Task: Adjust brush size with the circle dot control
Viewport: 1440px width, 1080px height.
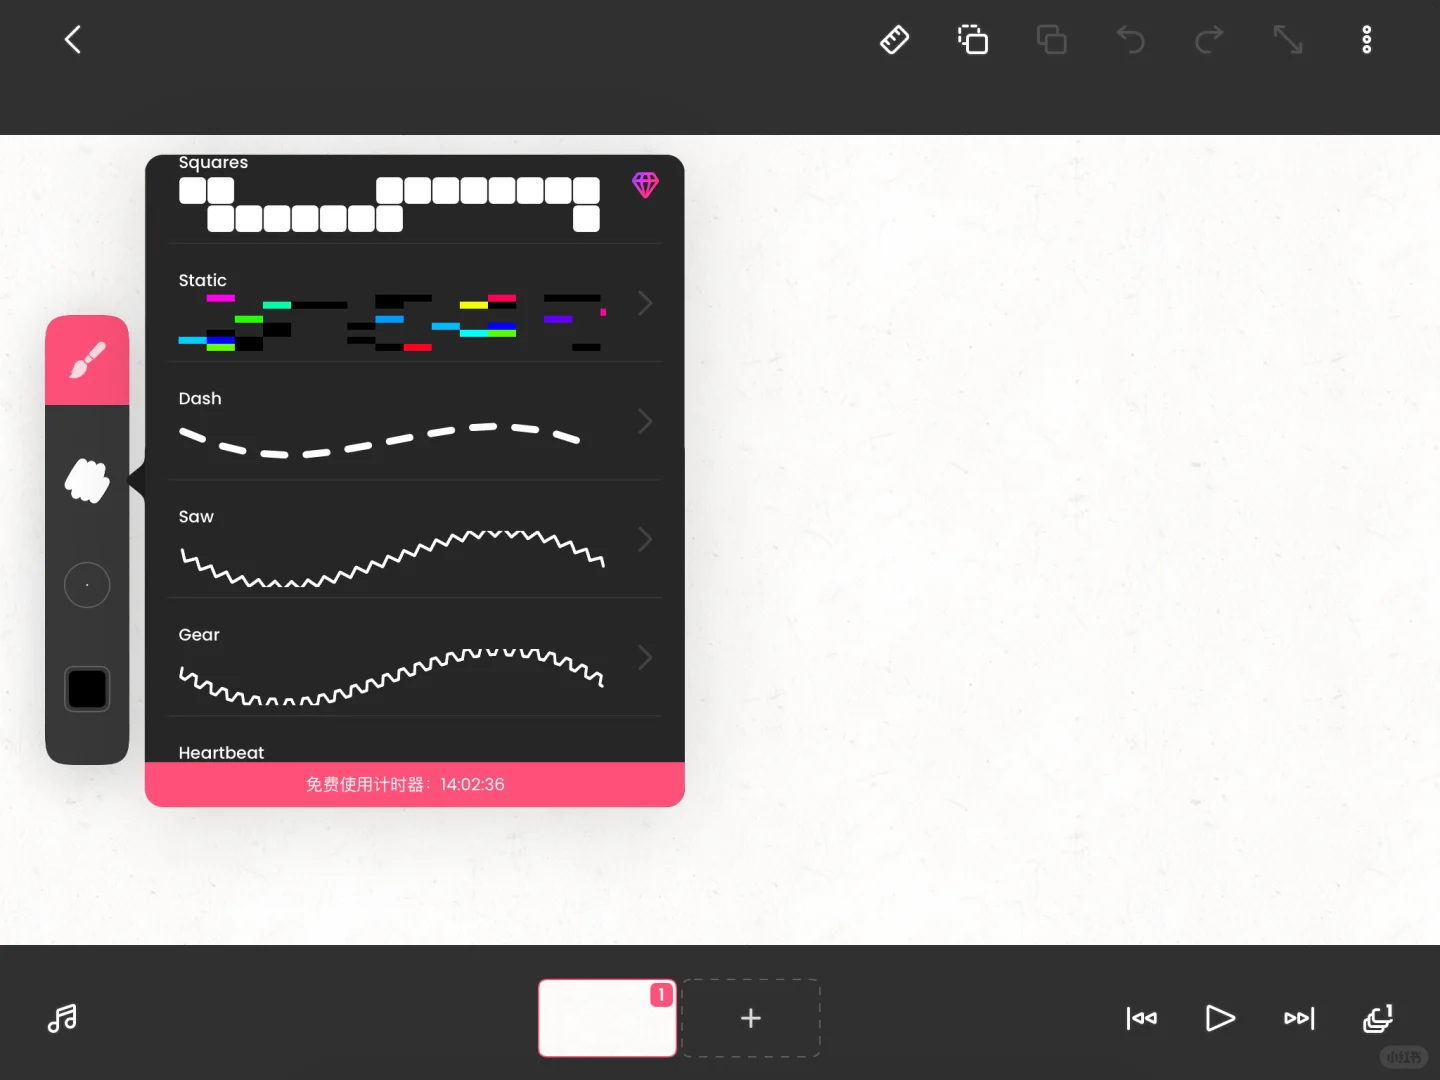Action: point(87,585)
